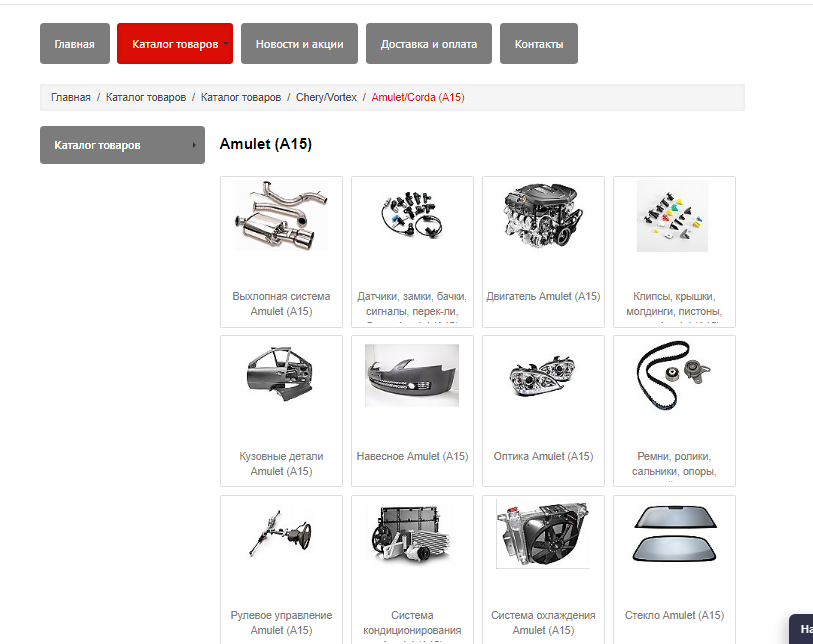Screen dimensions: 813x644
Task: Open the dark chat widget at bottom right
Action: pyautogui.click(x=802, y=629)
